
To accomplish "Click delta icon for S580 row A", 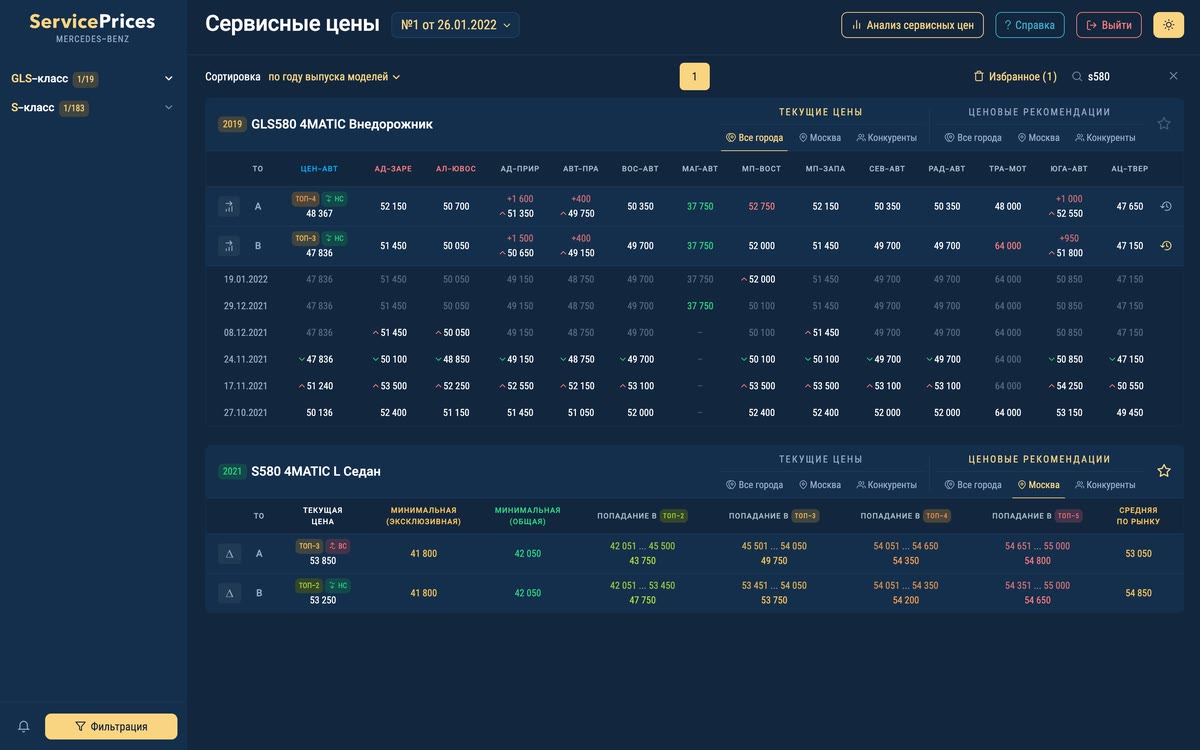I will (229, 553).
